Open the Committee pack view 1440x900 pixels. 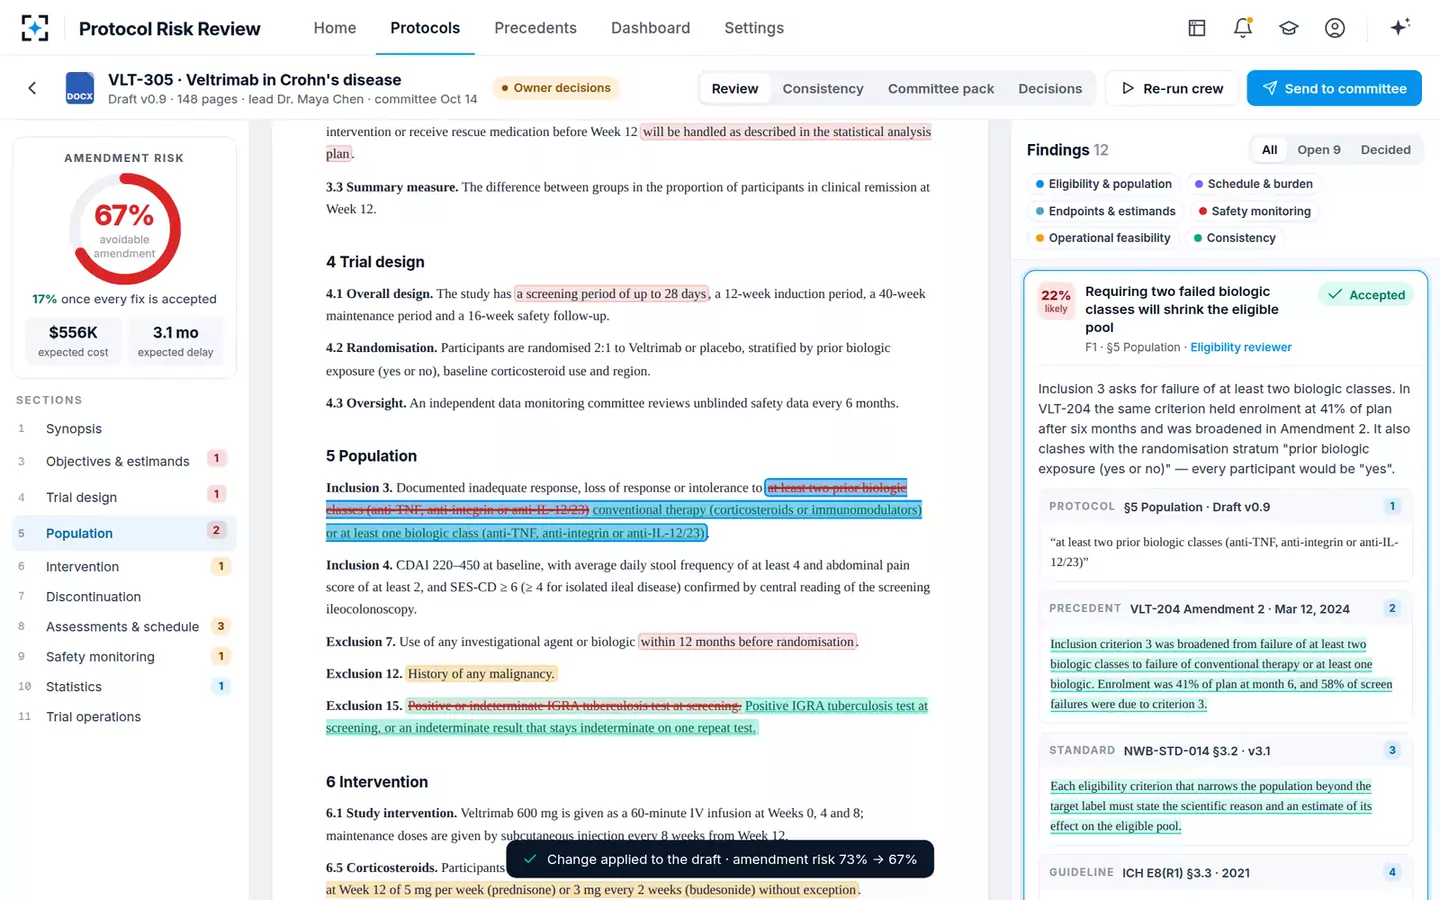tap(941, 89)
